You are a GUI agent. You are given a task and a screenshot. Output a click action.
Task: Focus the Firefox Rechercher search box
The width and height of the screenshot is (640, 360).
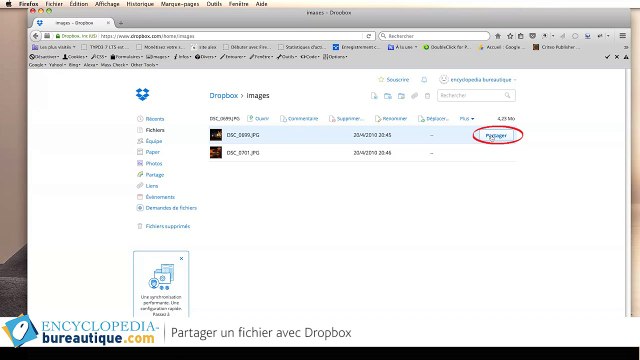(434, 36)
